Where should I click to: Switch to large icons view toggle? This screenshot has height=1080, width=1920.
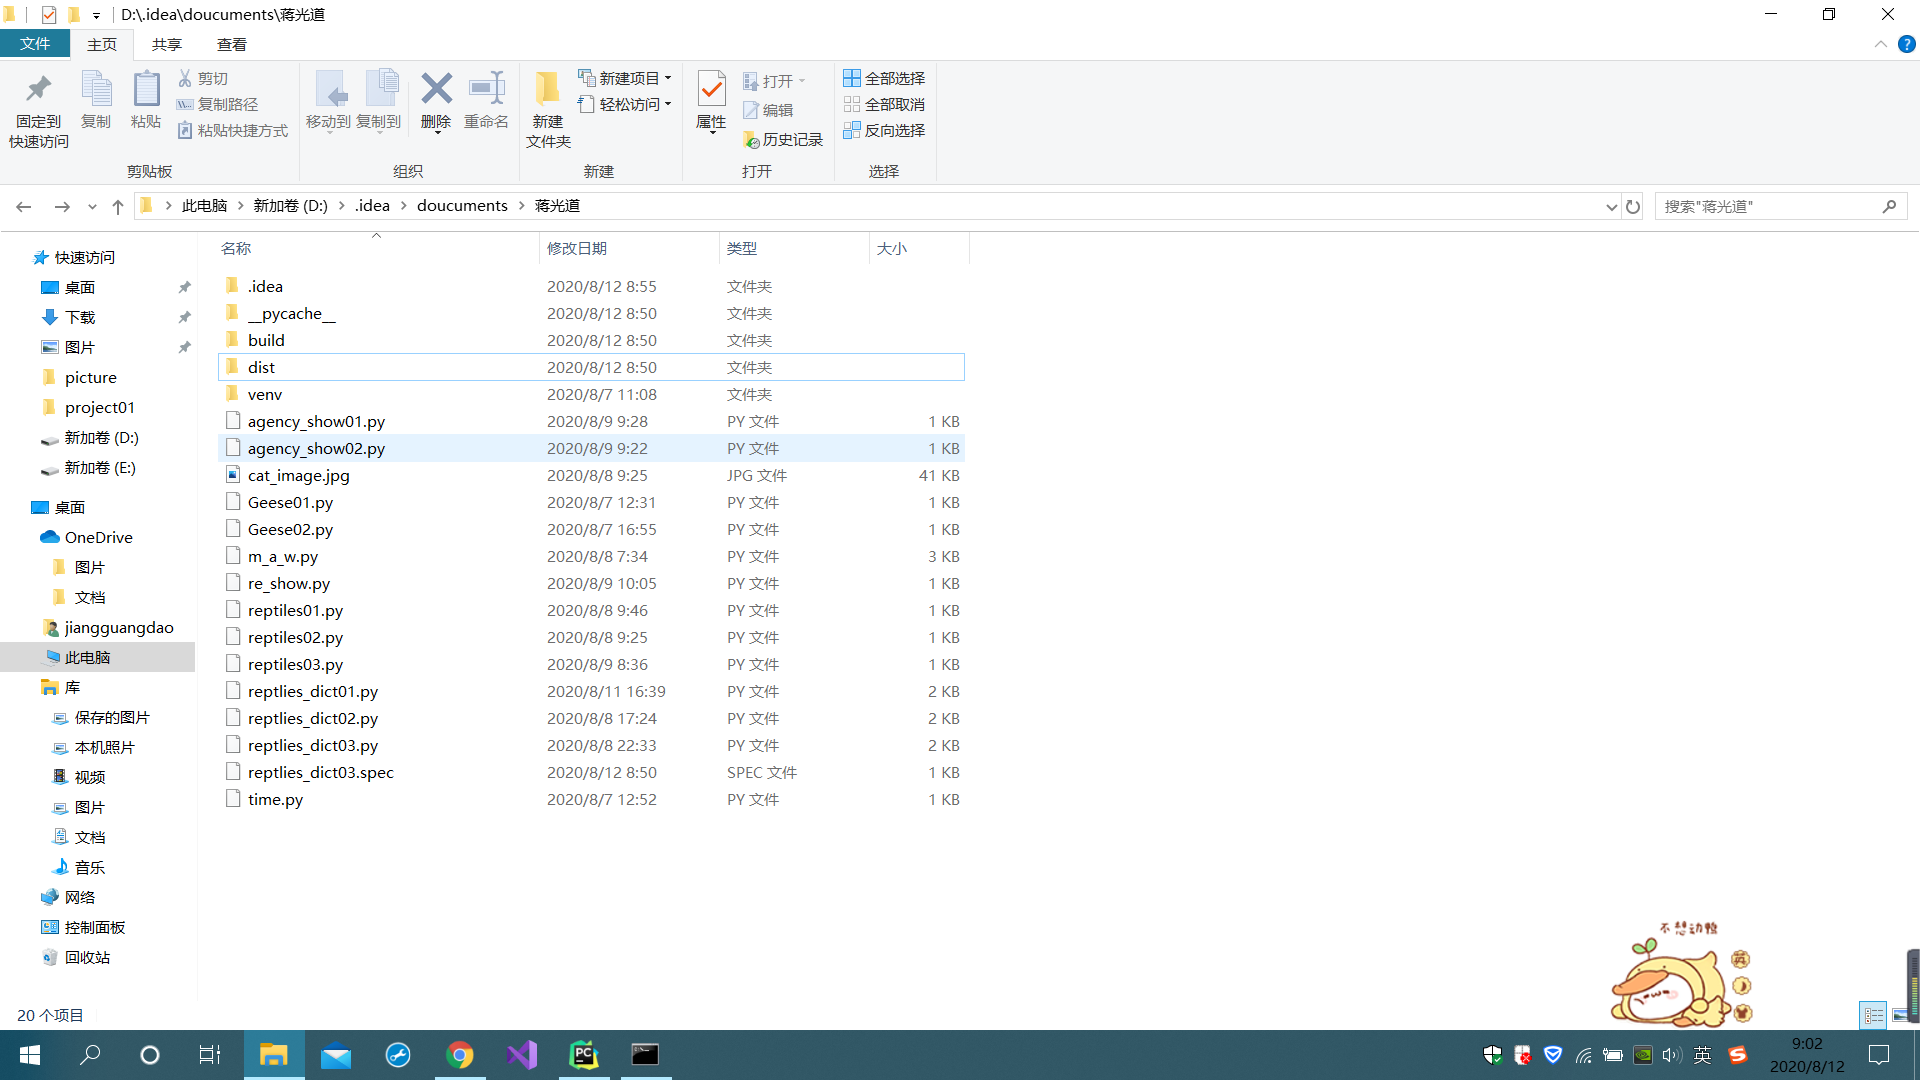(1899, 1015)
